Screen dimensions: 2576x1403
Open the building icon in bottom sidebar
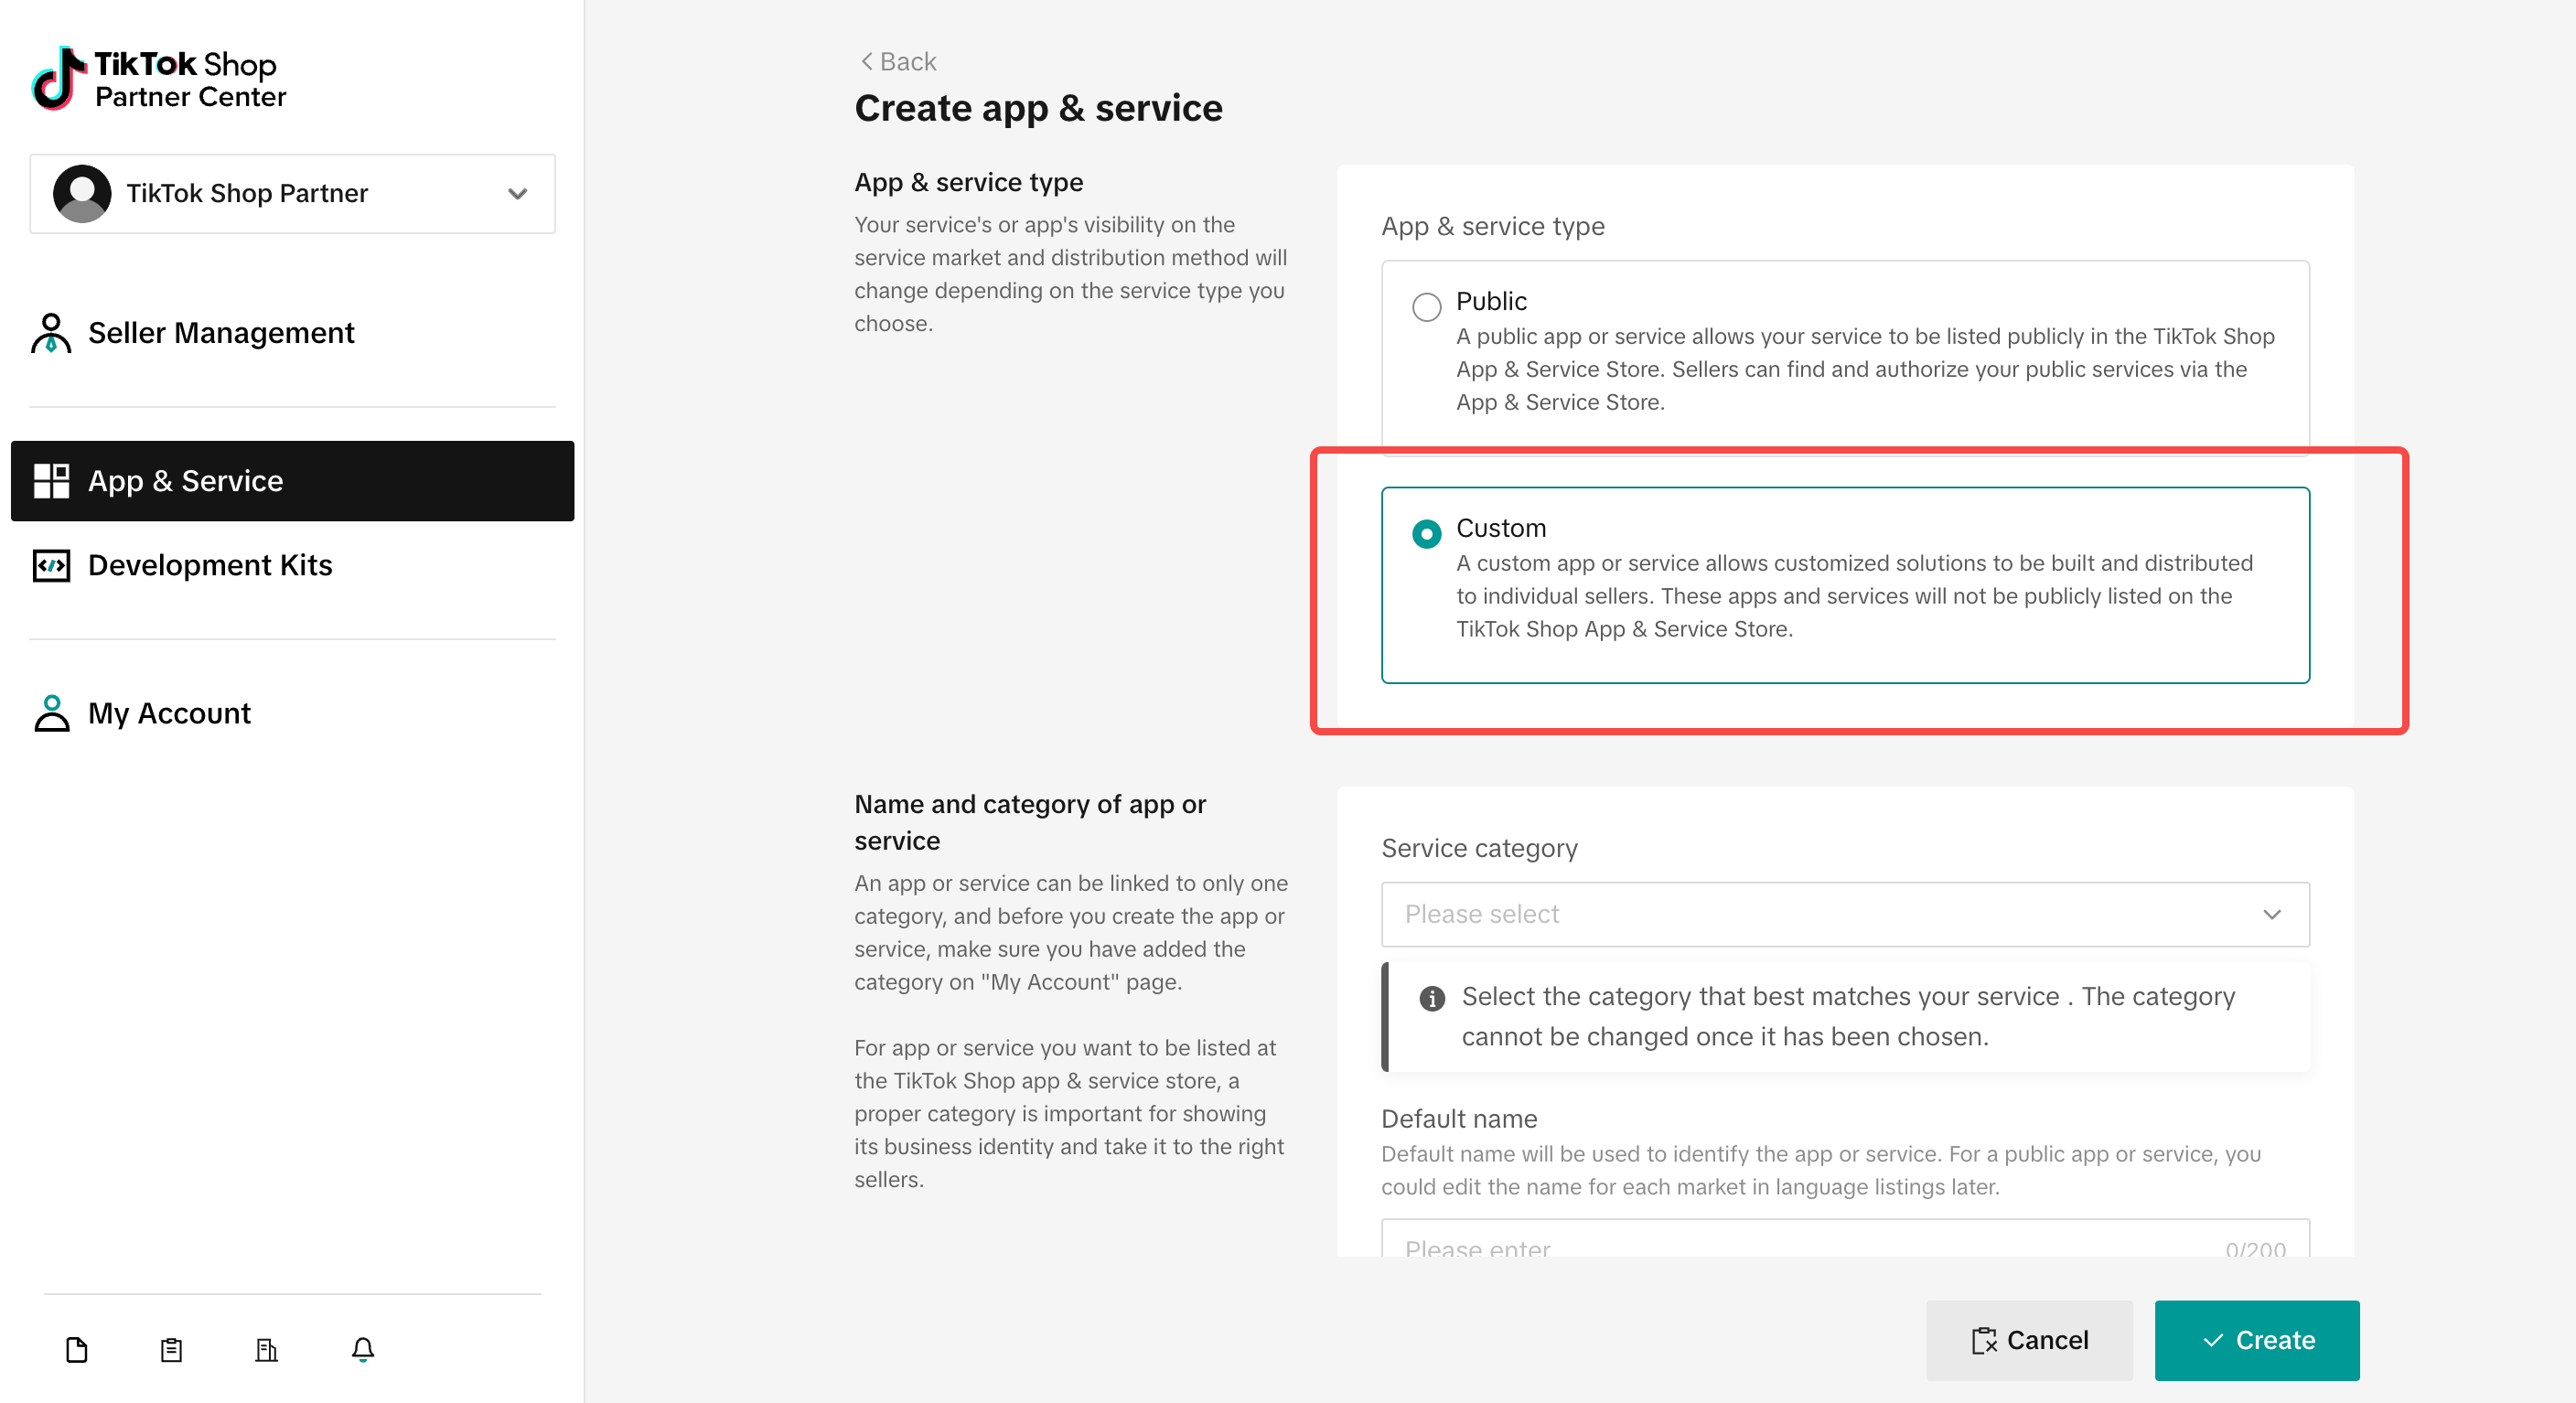[x=266, y=1350]
